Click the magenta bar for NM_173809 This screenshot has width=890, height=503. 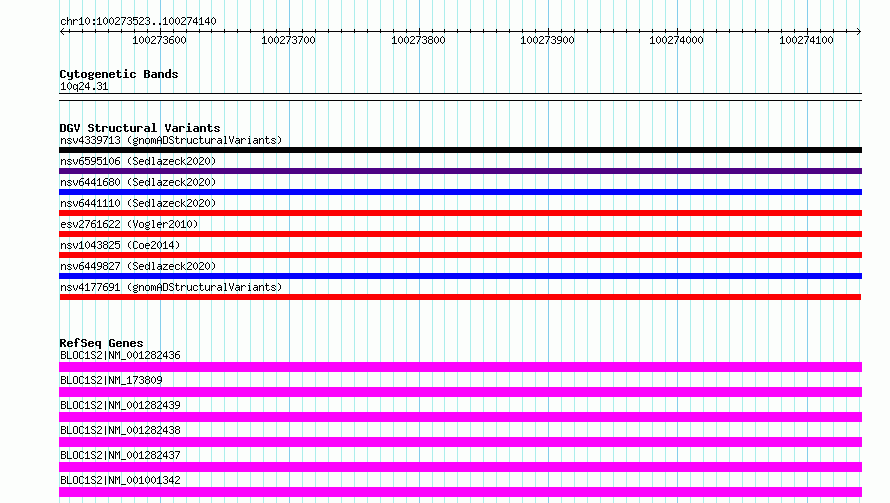pyautogui.click(x=460, y=392)
